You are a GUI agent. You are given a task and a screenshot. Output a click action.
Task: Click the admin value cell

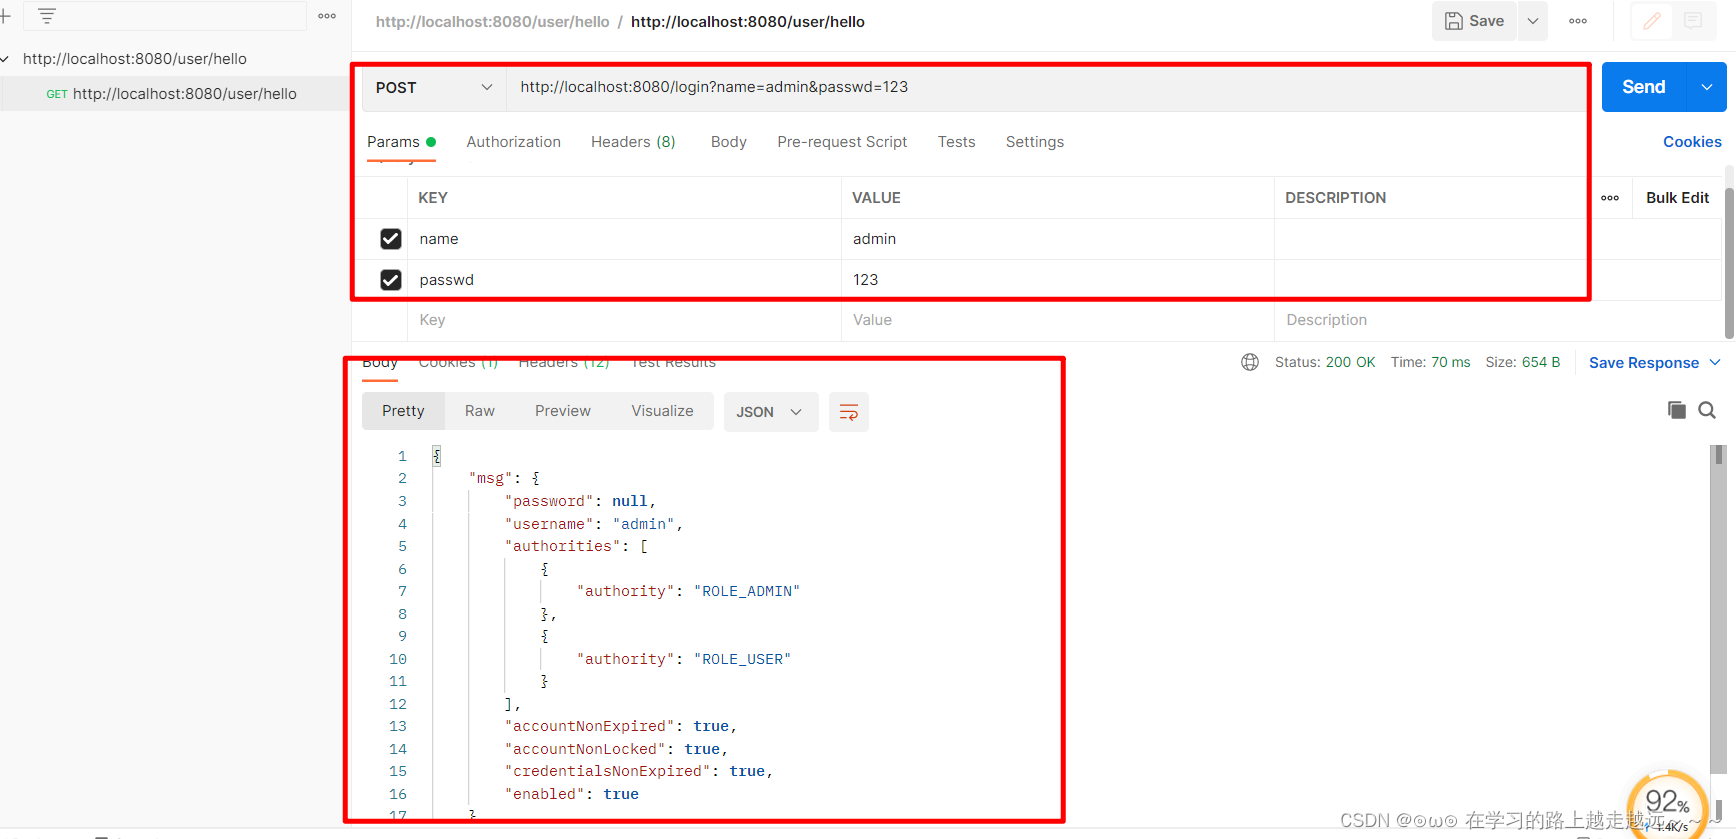tap(1057, 239)
